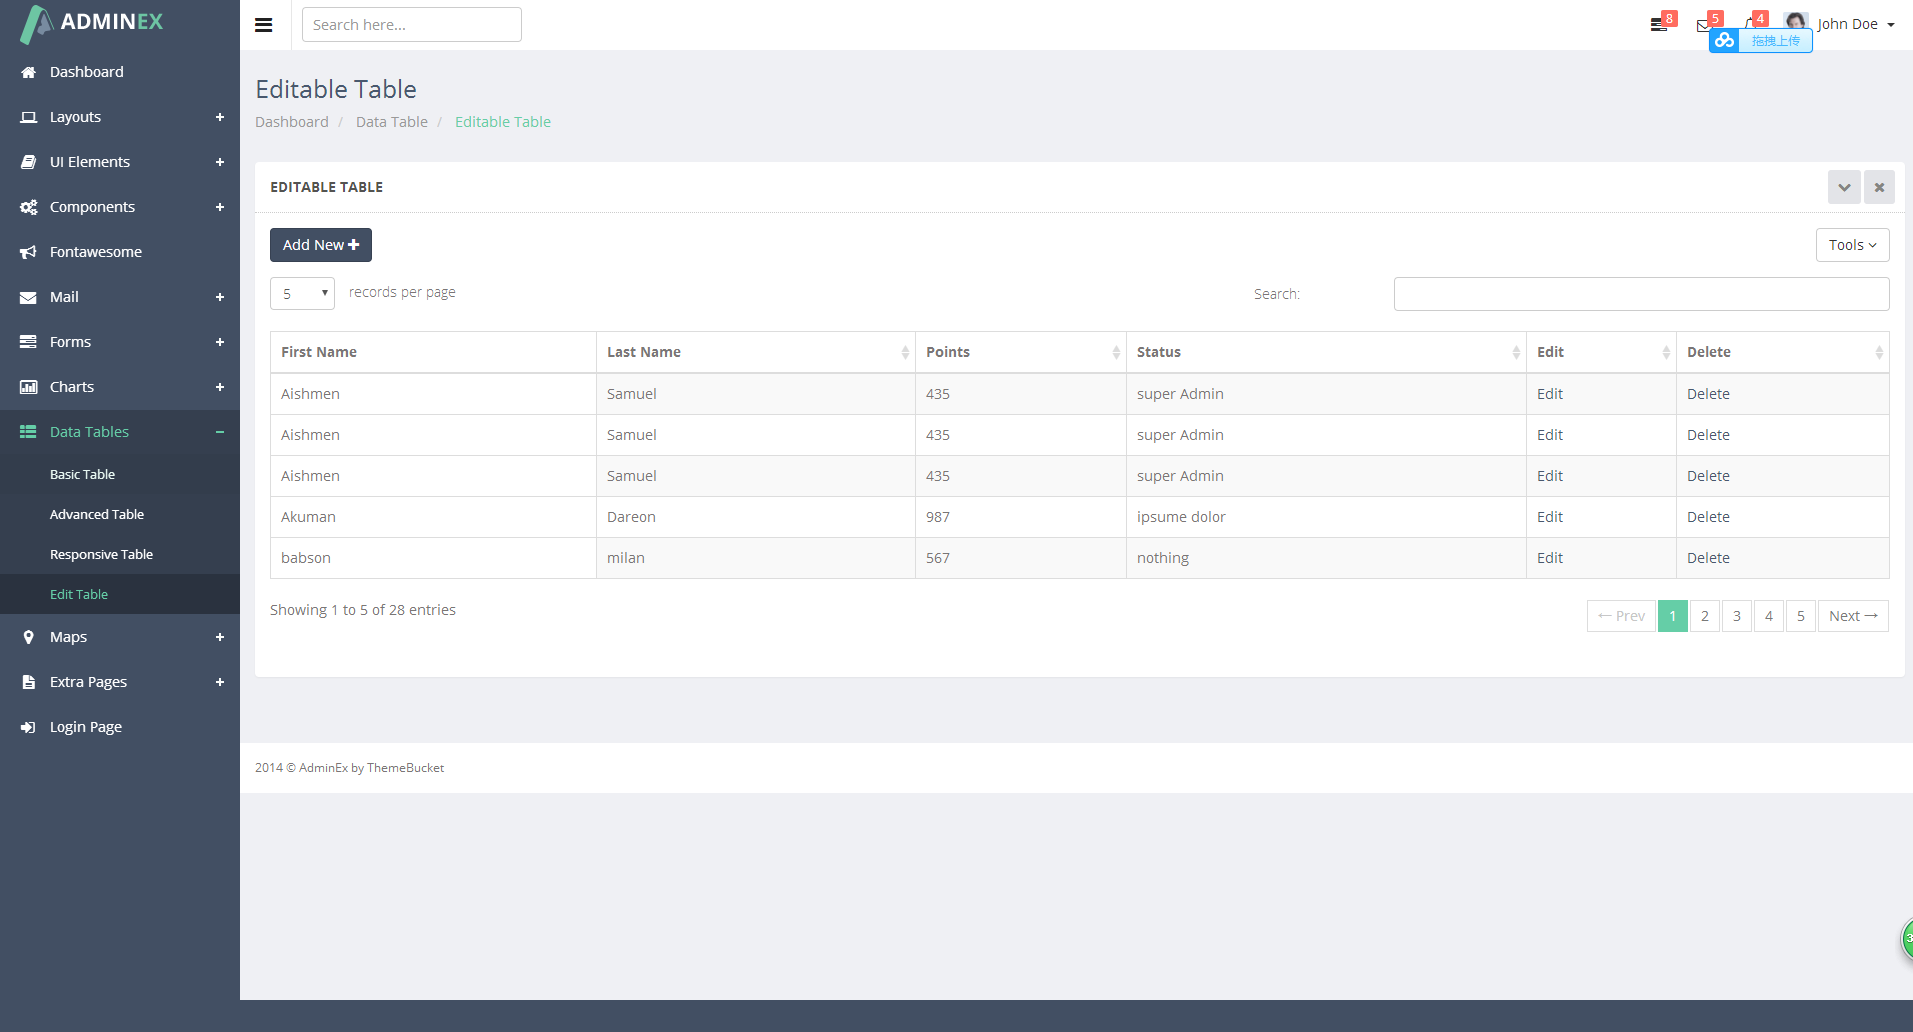Expand the UI Elements sidebar menu
The image size is (1913, 1032).
click(120, 162)
